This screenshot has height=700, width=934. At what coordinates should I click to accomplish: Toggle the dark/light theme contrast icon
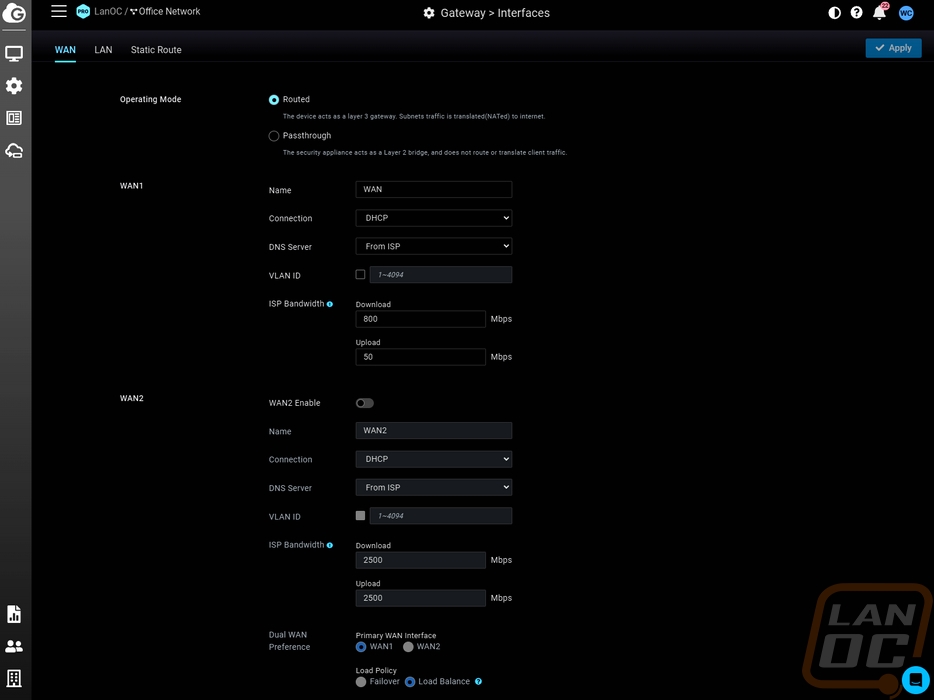835,13
